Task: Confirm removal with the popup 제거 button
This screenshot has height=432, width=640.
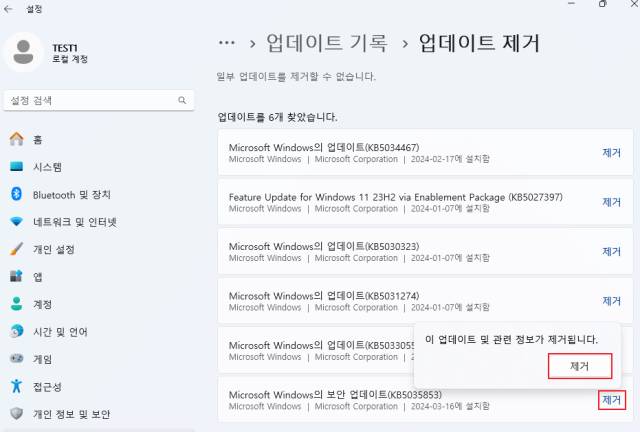Action: (580, 366)
